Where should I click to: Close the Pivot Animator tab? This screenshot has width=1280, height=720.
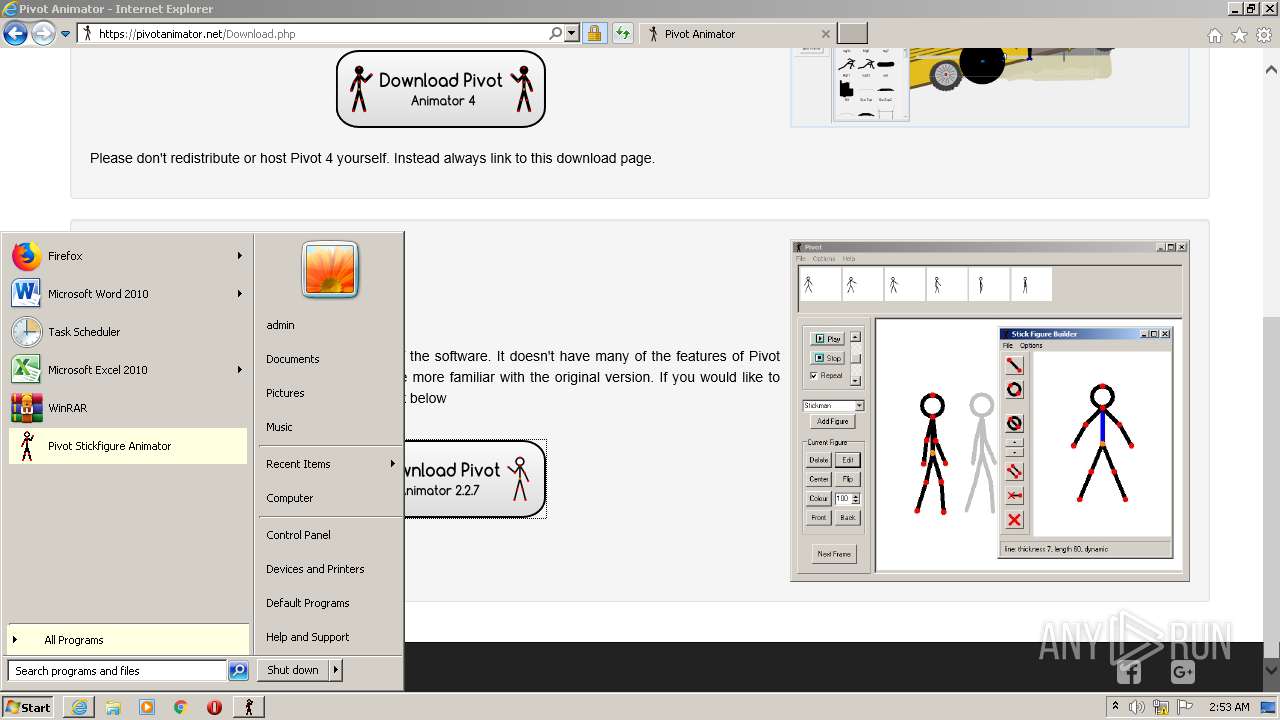coord(825,34)
